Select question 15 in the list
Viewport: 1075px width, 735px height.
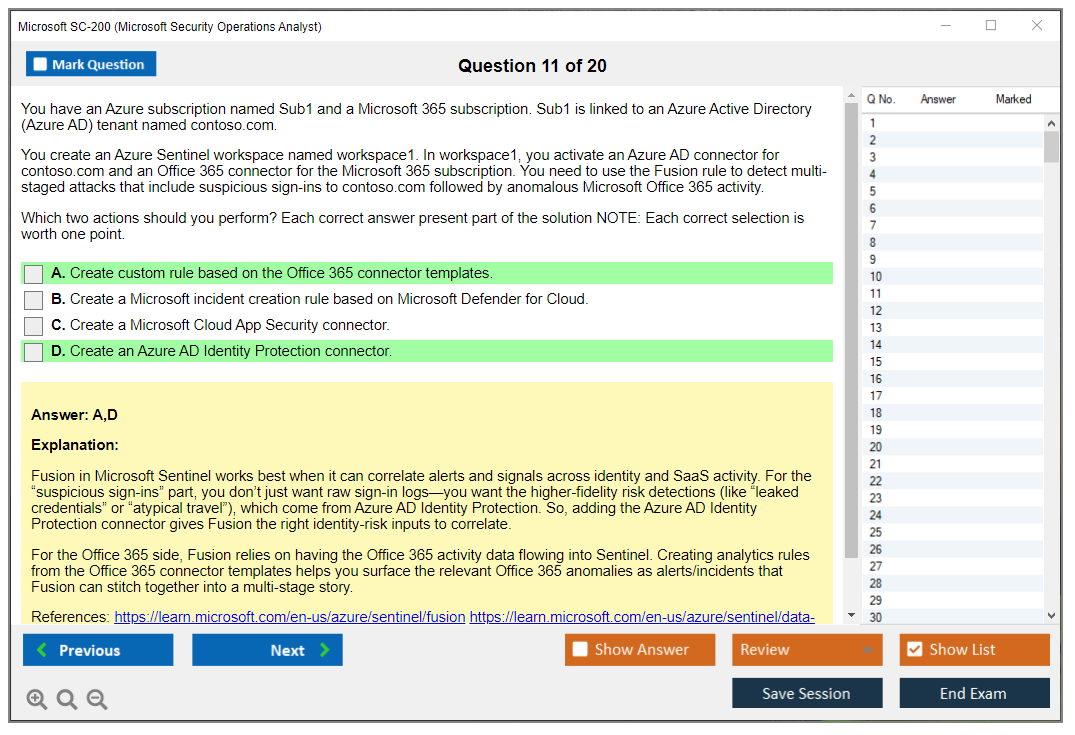coord(876,362)
